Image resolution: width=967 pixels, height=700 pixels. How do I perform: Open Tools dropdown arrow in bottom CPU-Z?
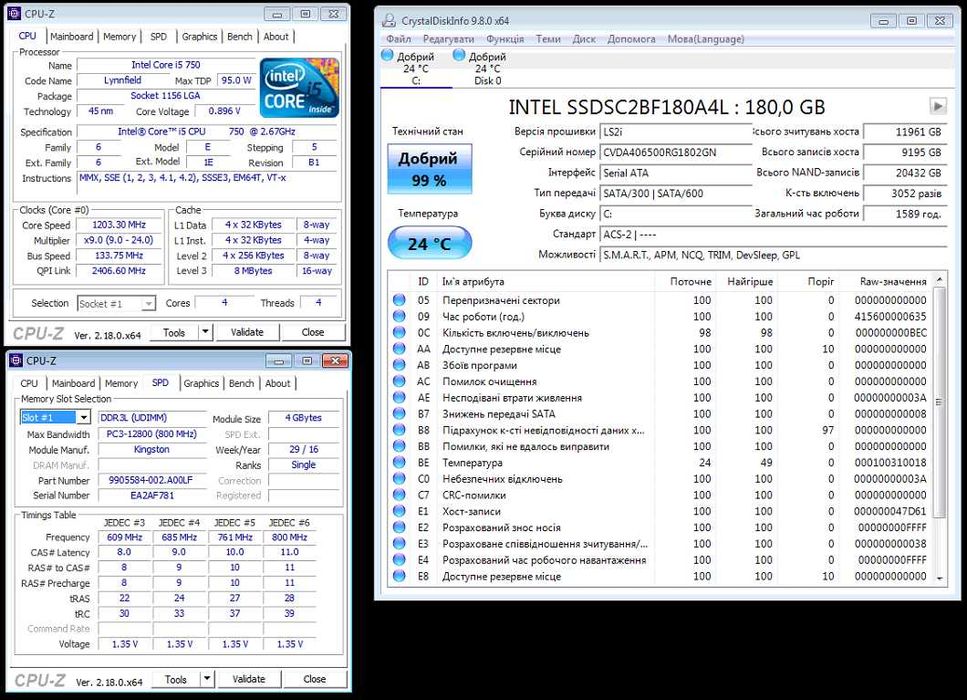click(x=207, y=679)
